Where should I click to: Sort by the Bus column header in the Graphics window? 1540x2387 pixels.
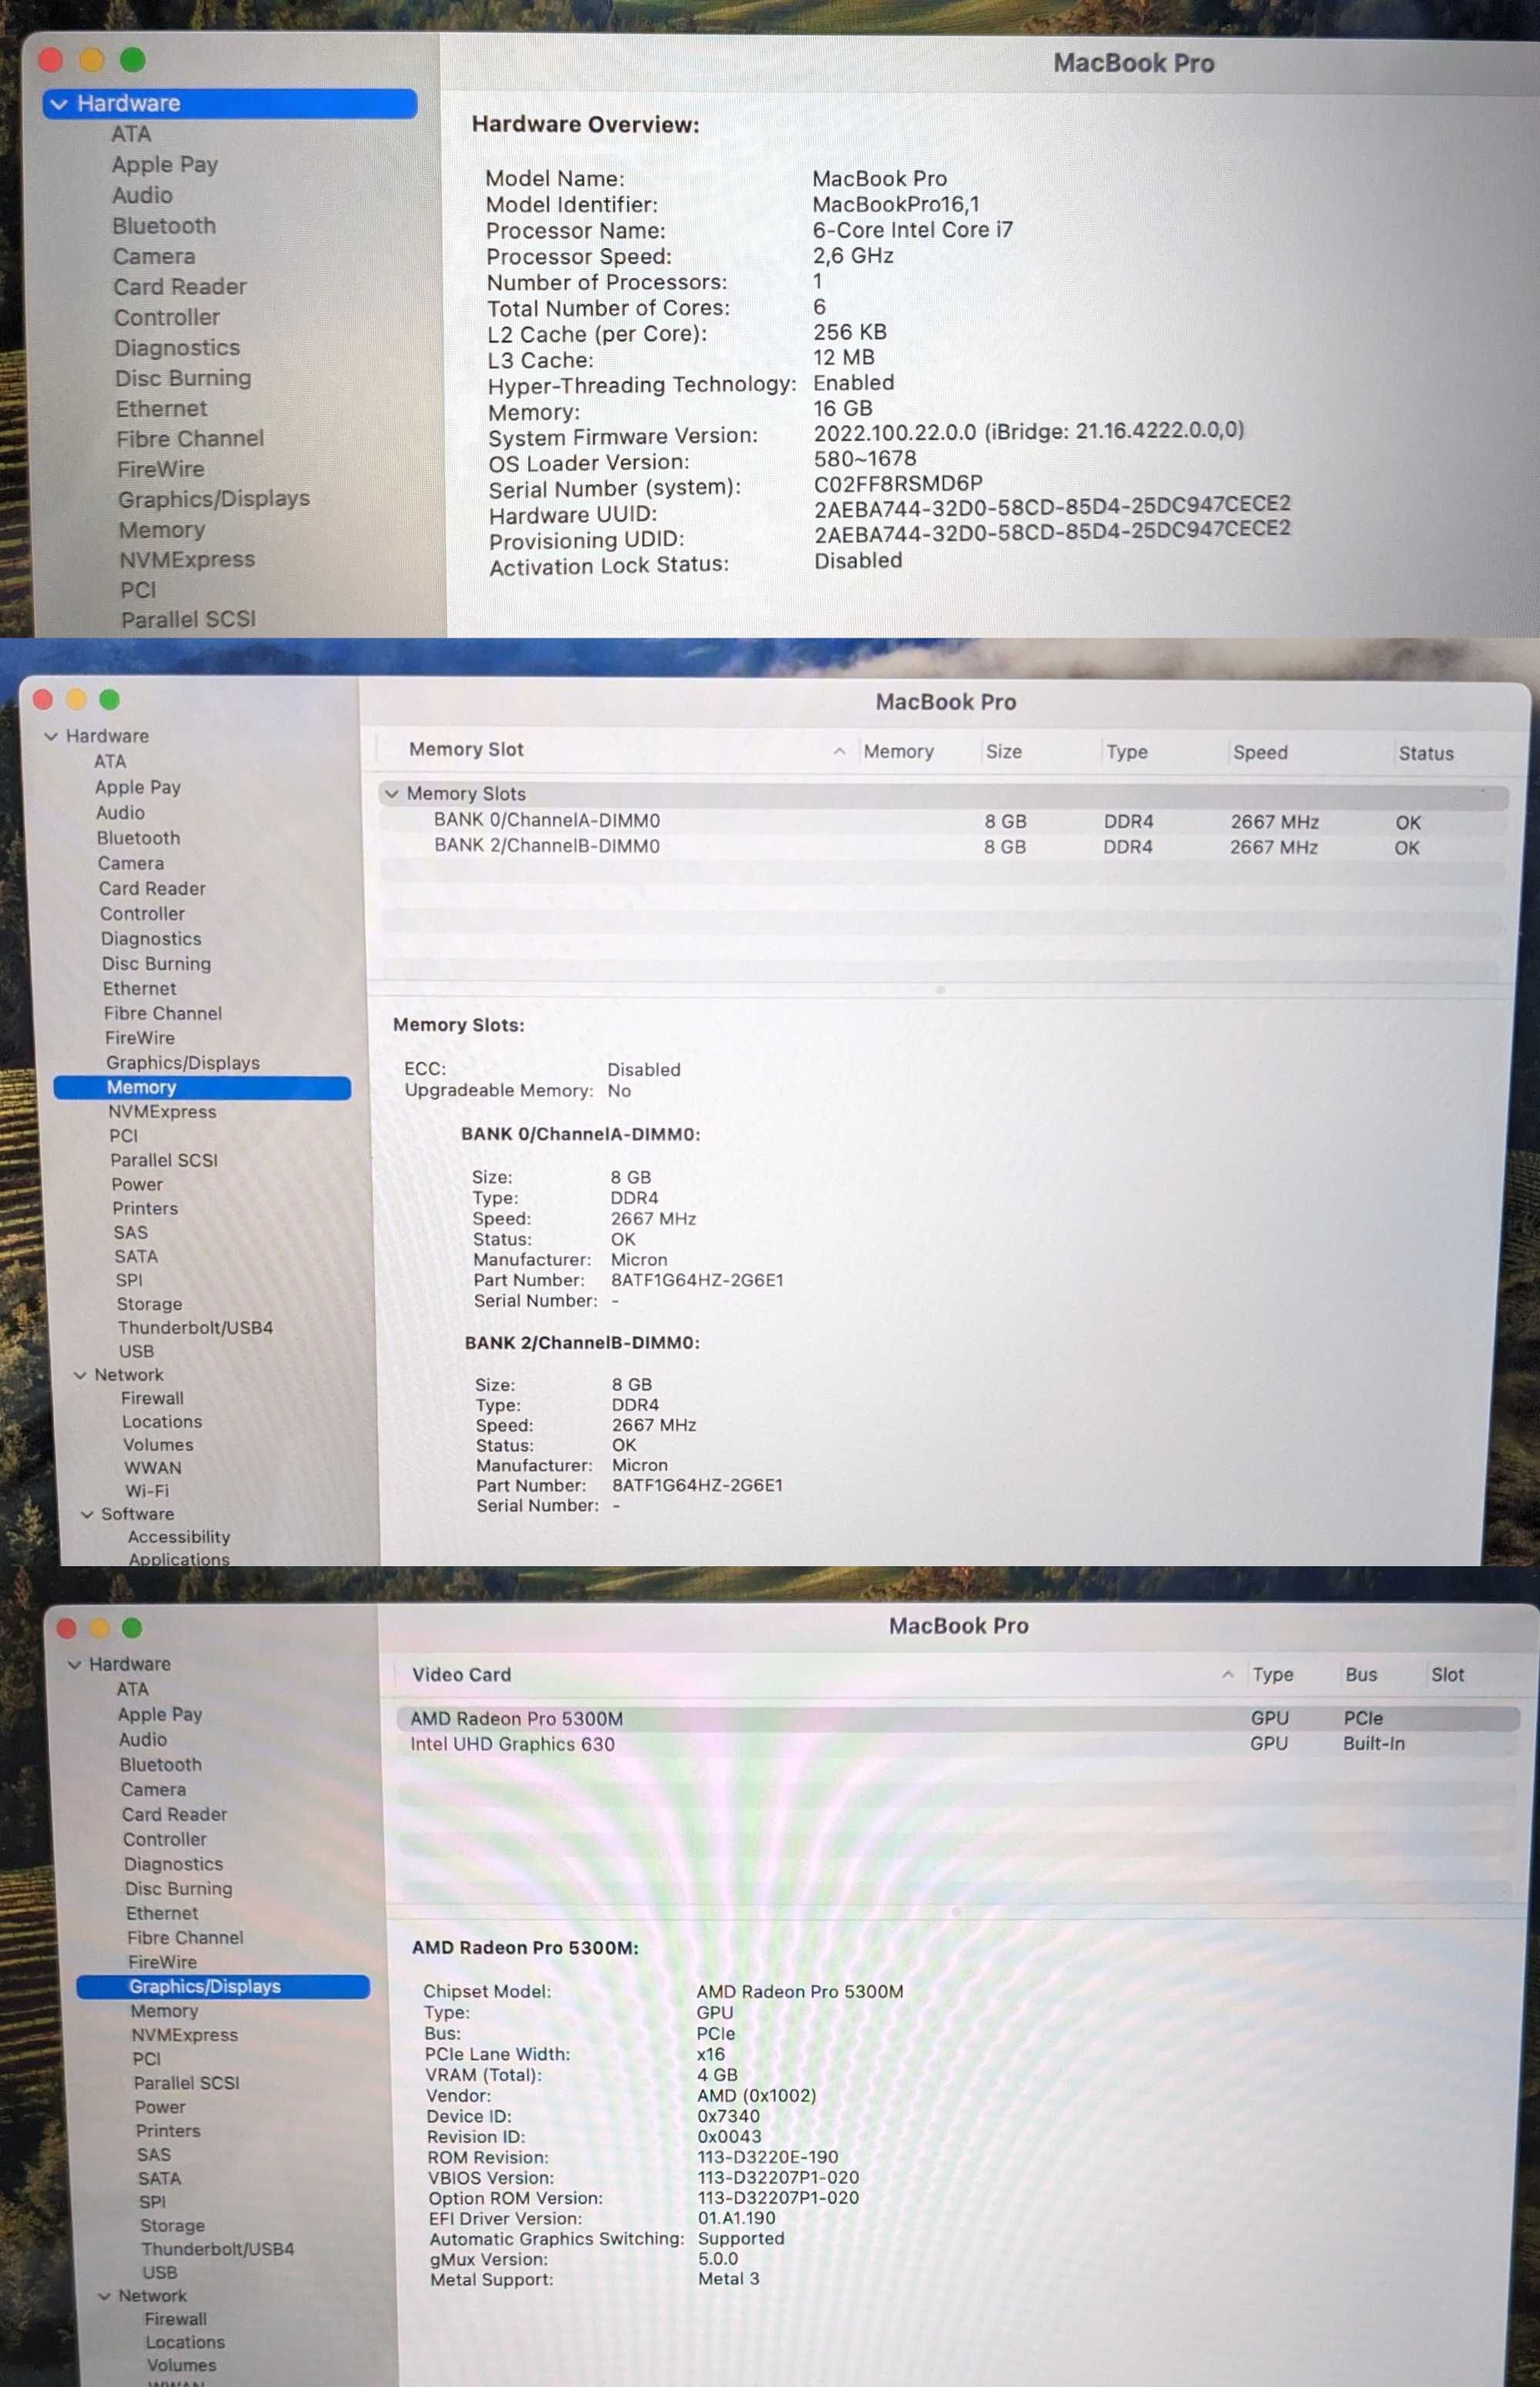(1361, 1674)
